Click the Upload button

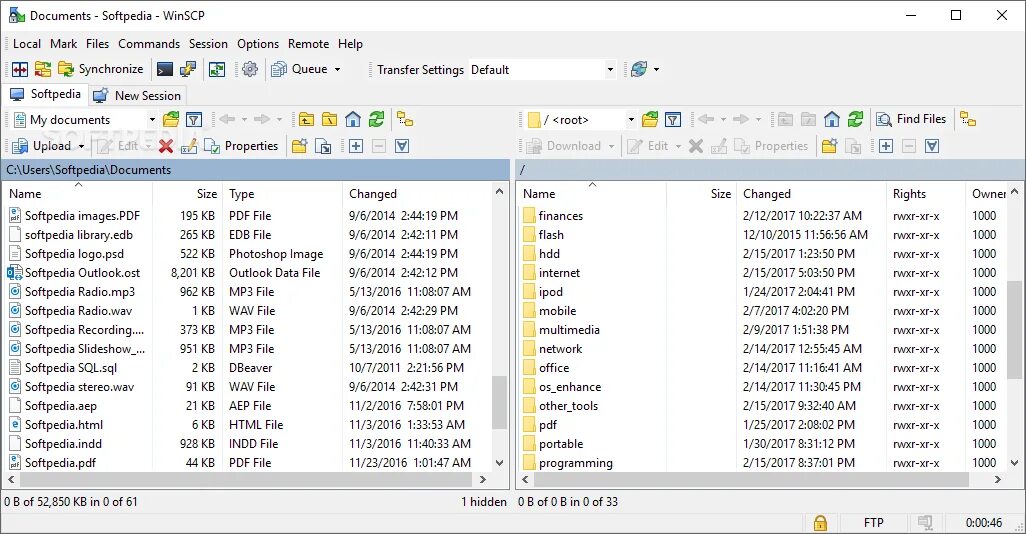pyautogui.click(x=42, y=146)
